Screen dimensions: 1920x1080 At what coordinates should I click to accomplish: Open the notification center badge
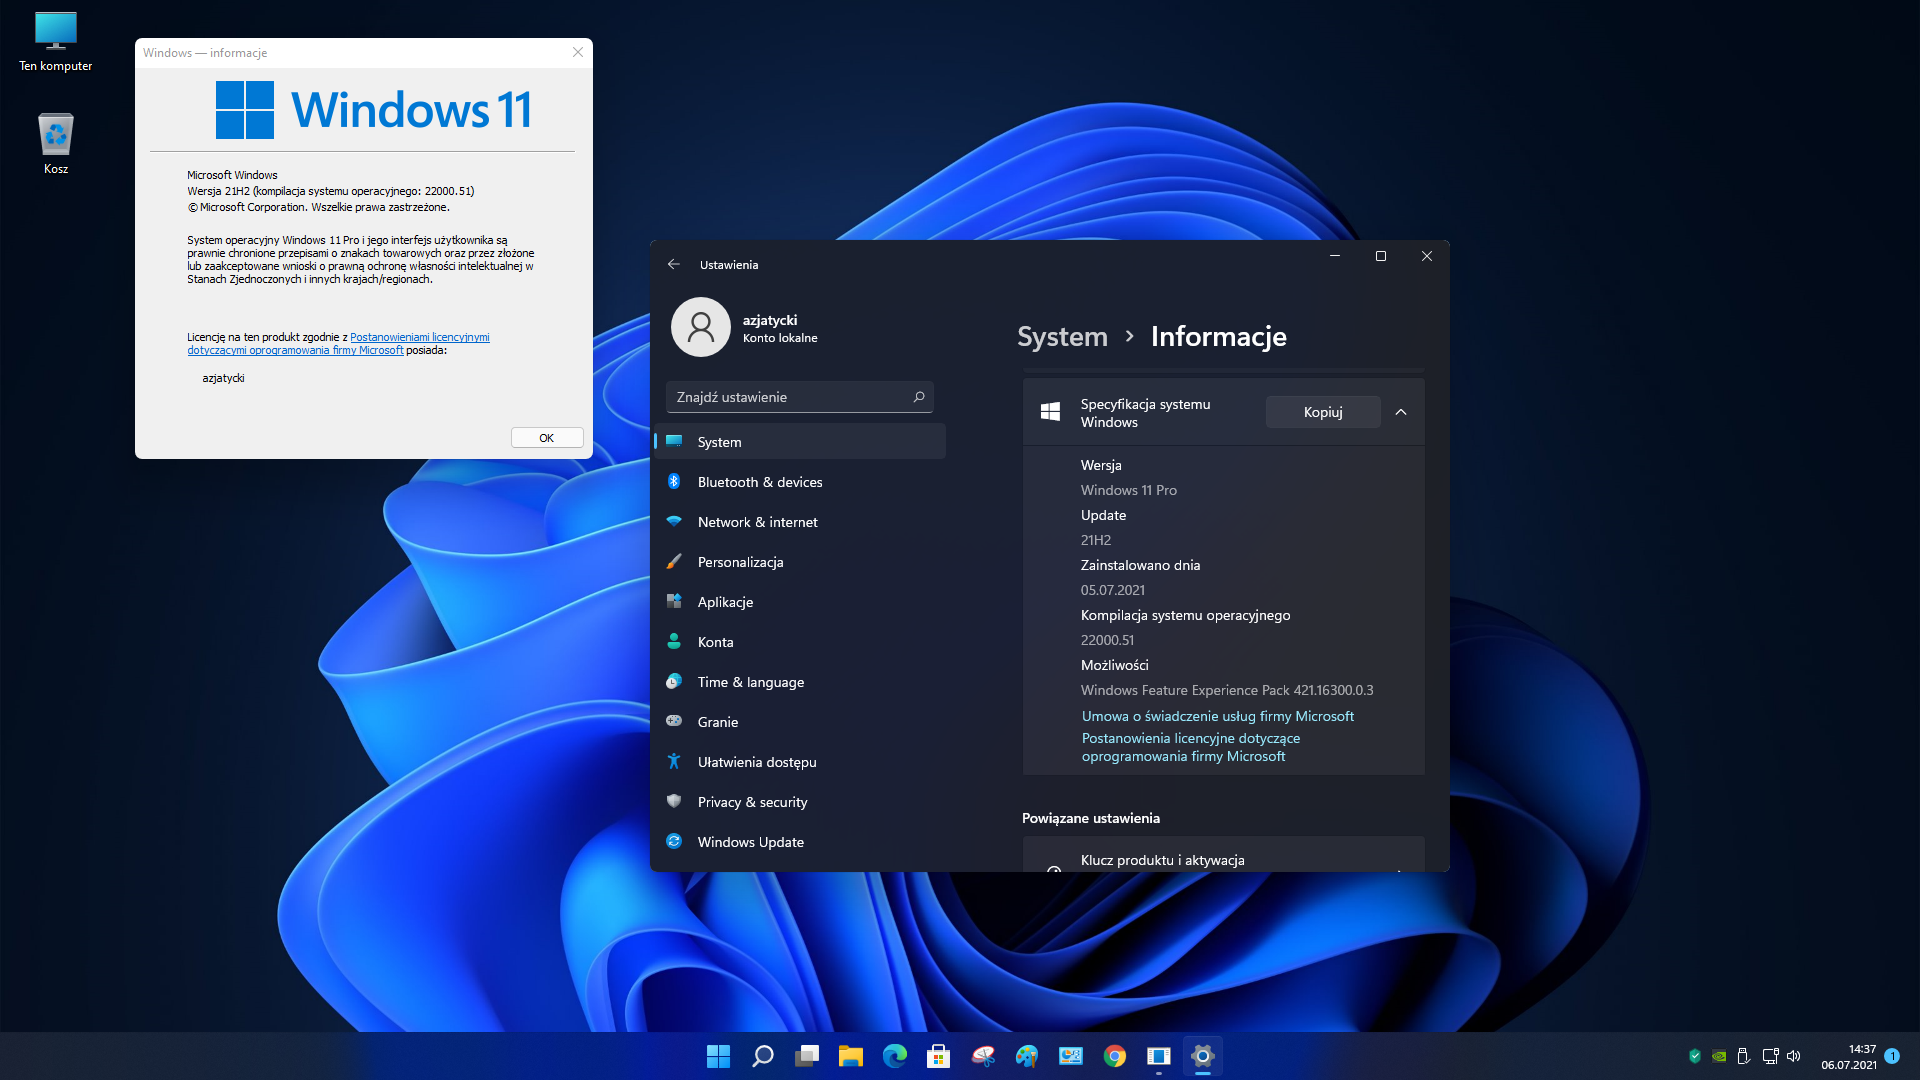coord(1892,1056)
